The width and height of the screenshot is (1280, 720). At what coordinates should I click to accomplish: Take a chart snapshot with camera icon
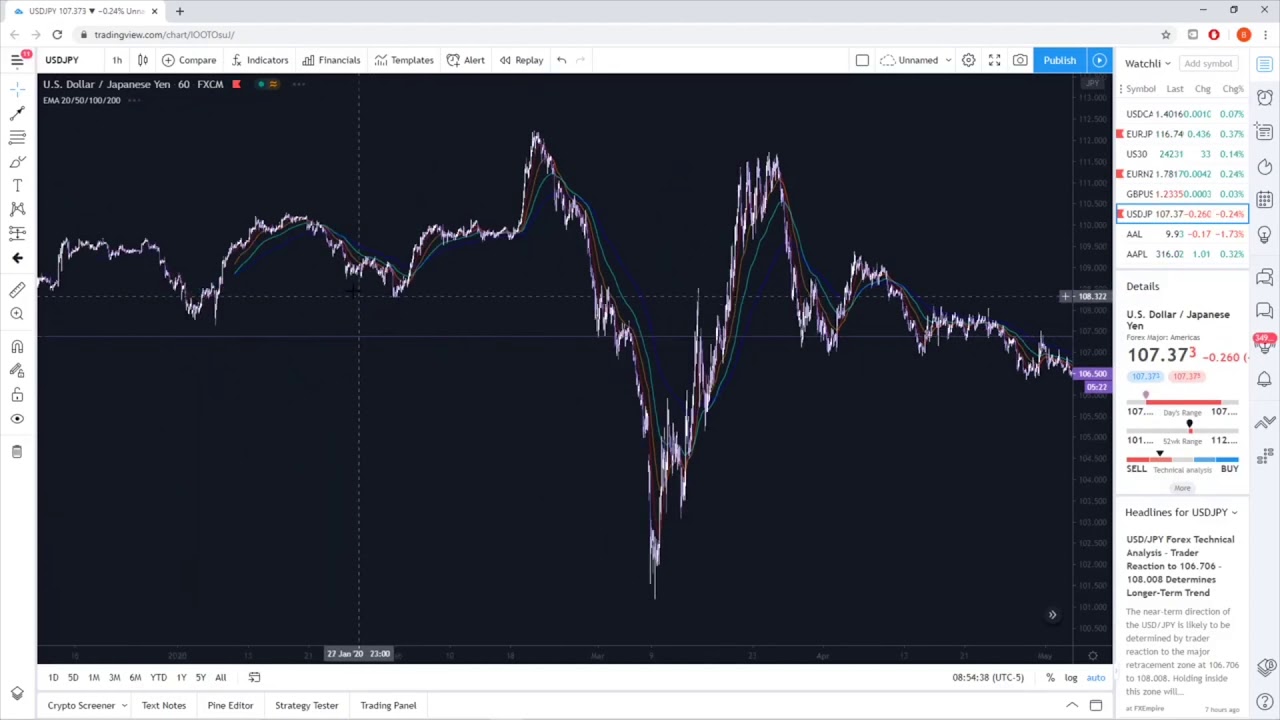tap(1020, 60)
